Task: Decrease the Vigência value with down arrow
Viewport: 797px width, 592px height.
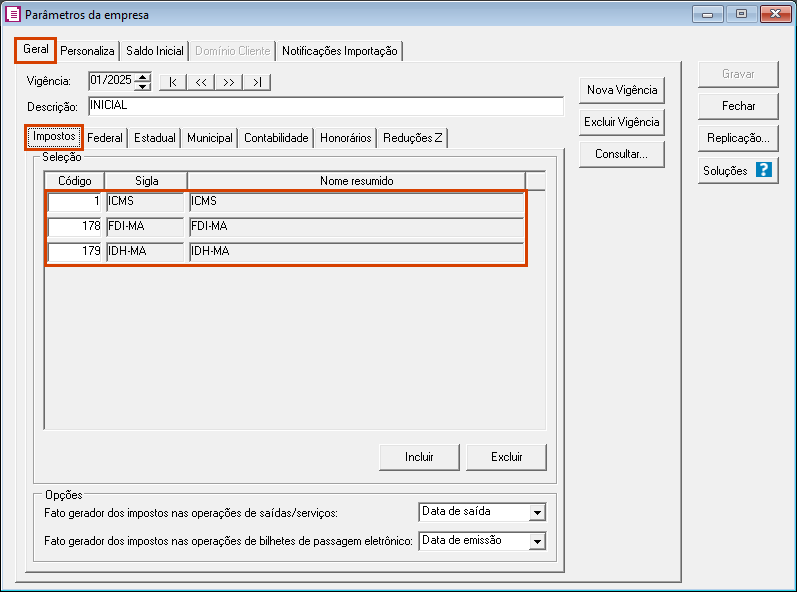Action: [x=143, y=86]
